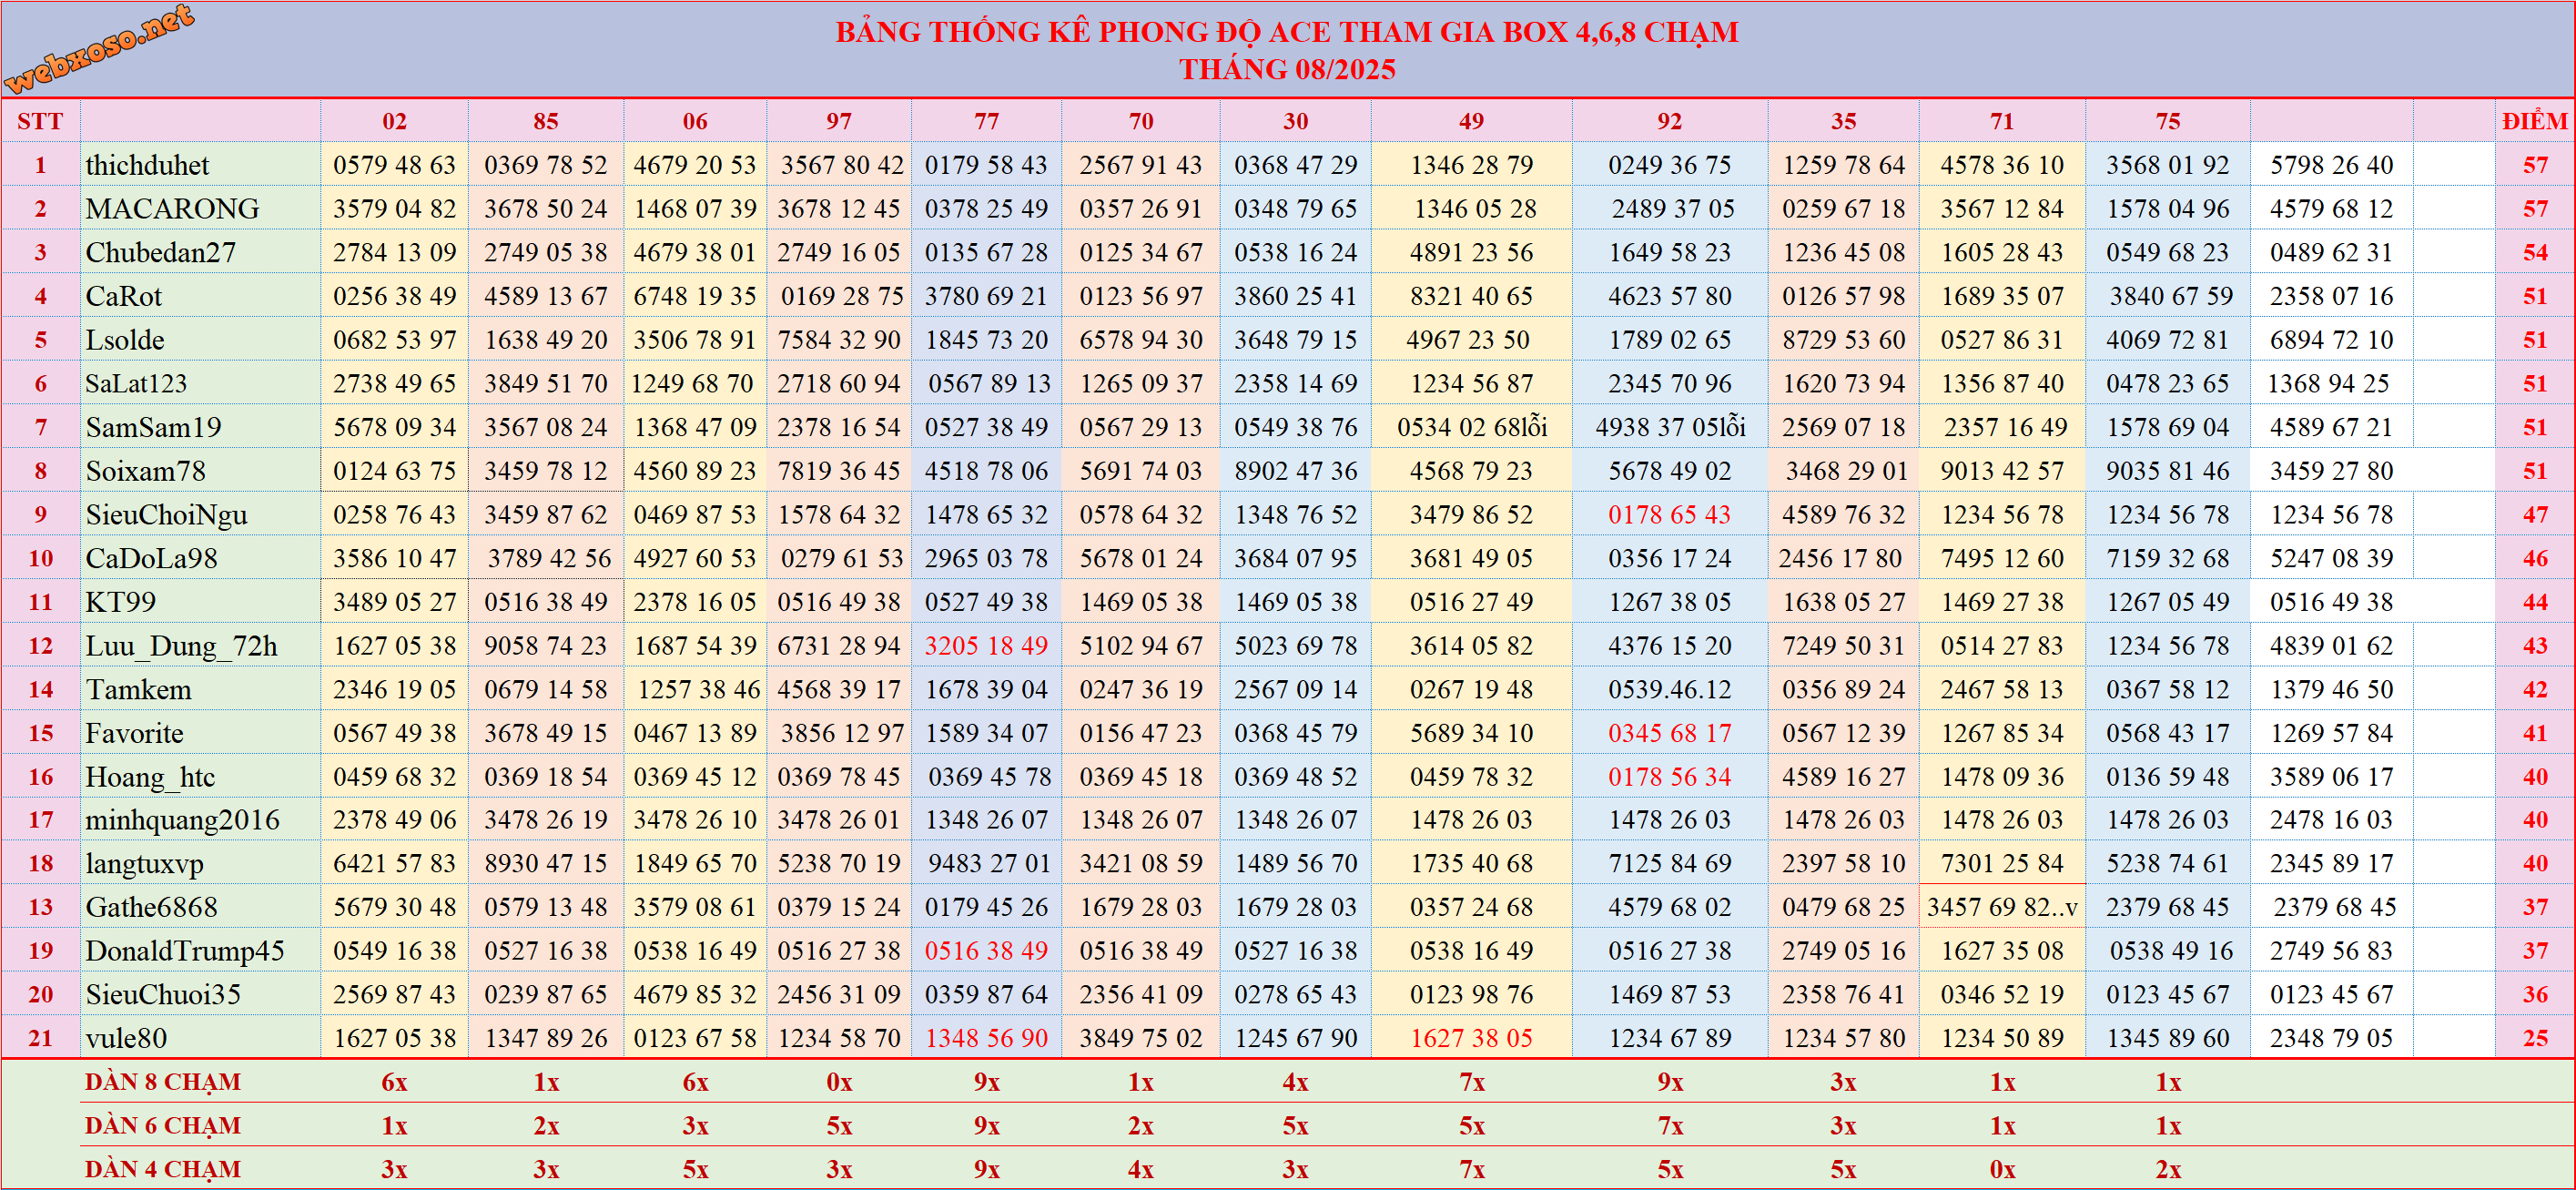Select cell 4376 15 20
Viewport: 2576px width, 1190px height.
[1669, 645]
